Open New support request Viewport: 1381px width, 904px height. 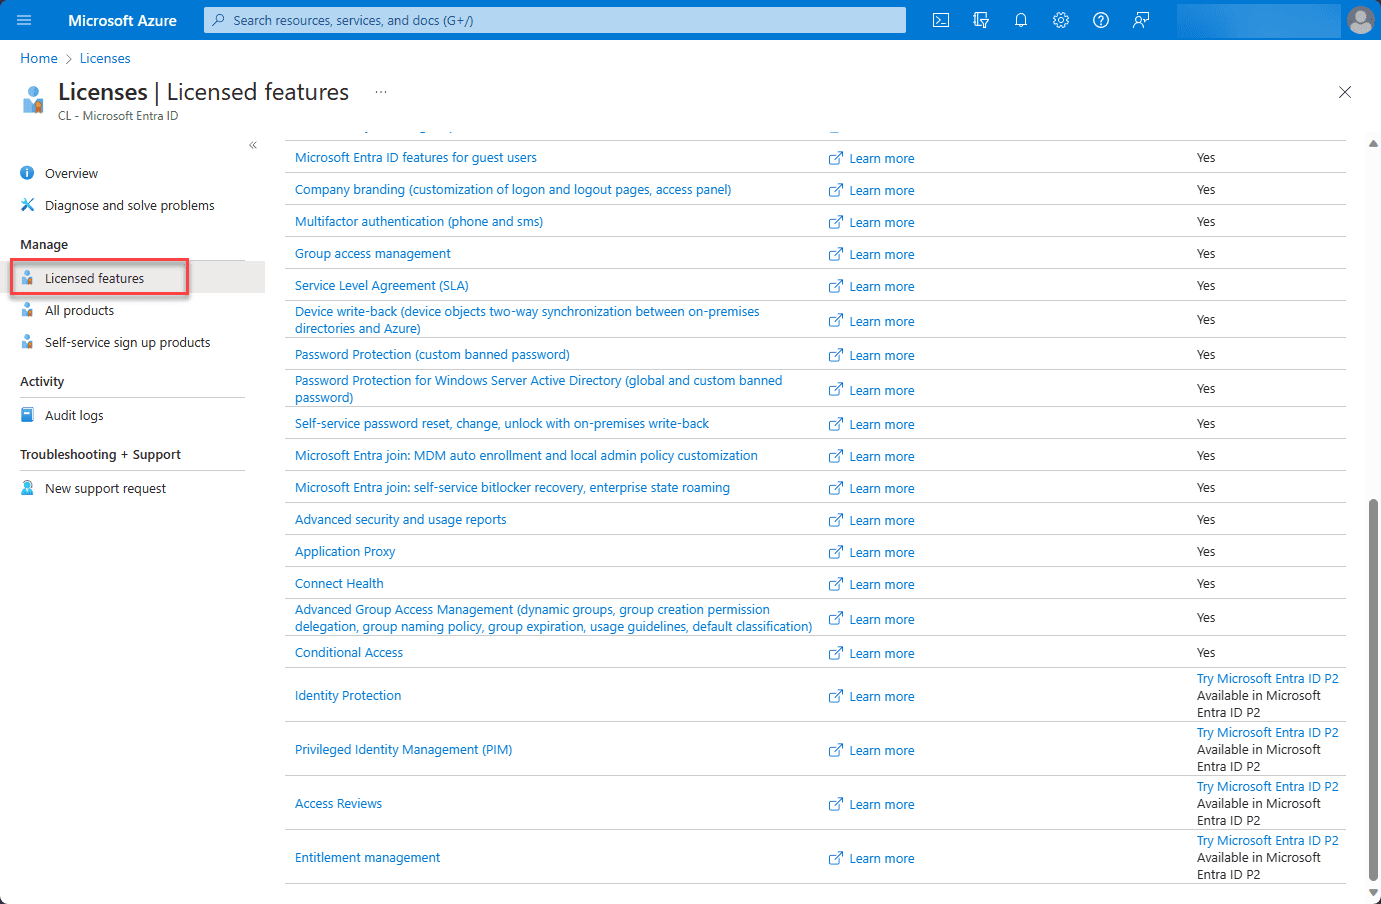tap(105, 488)
